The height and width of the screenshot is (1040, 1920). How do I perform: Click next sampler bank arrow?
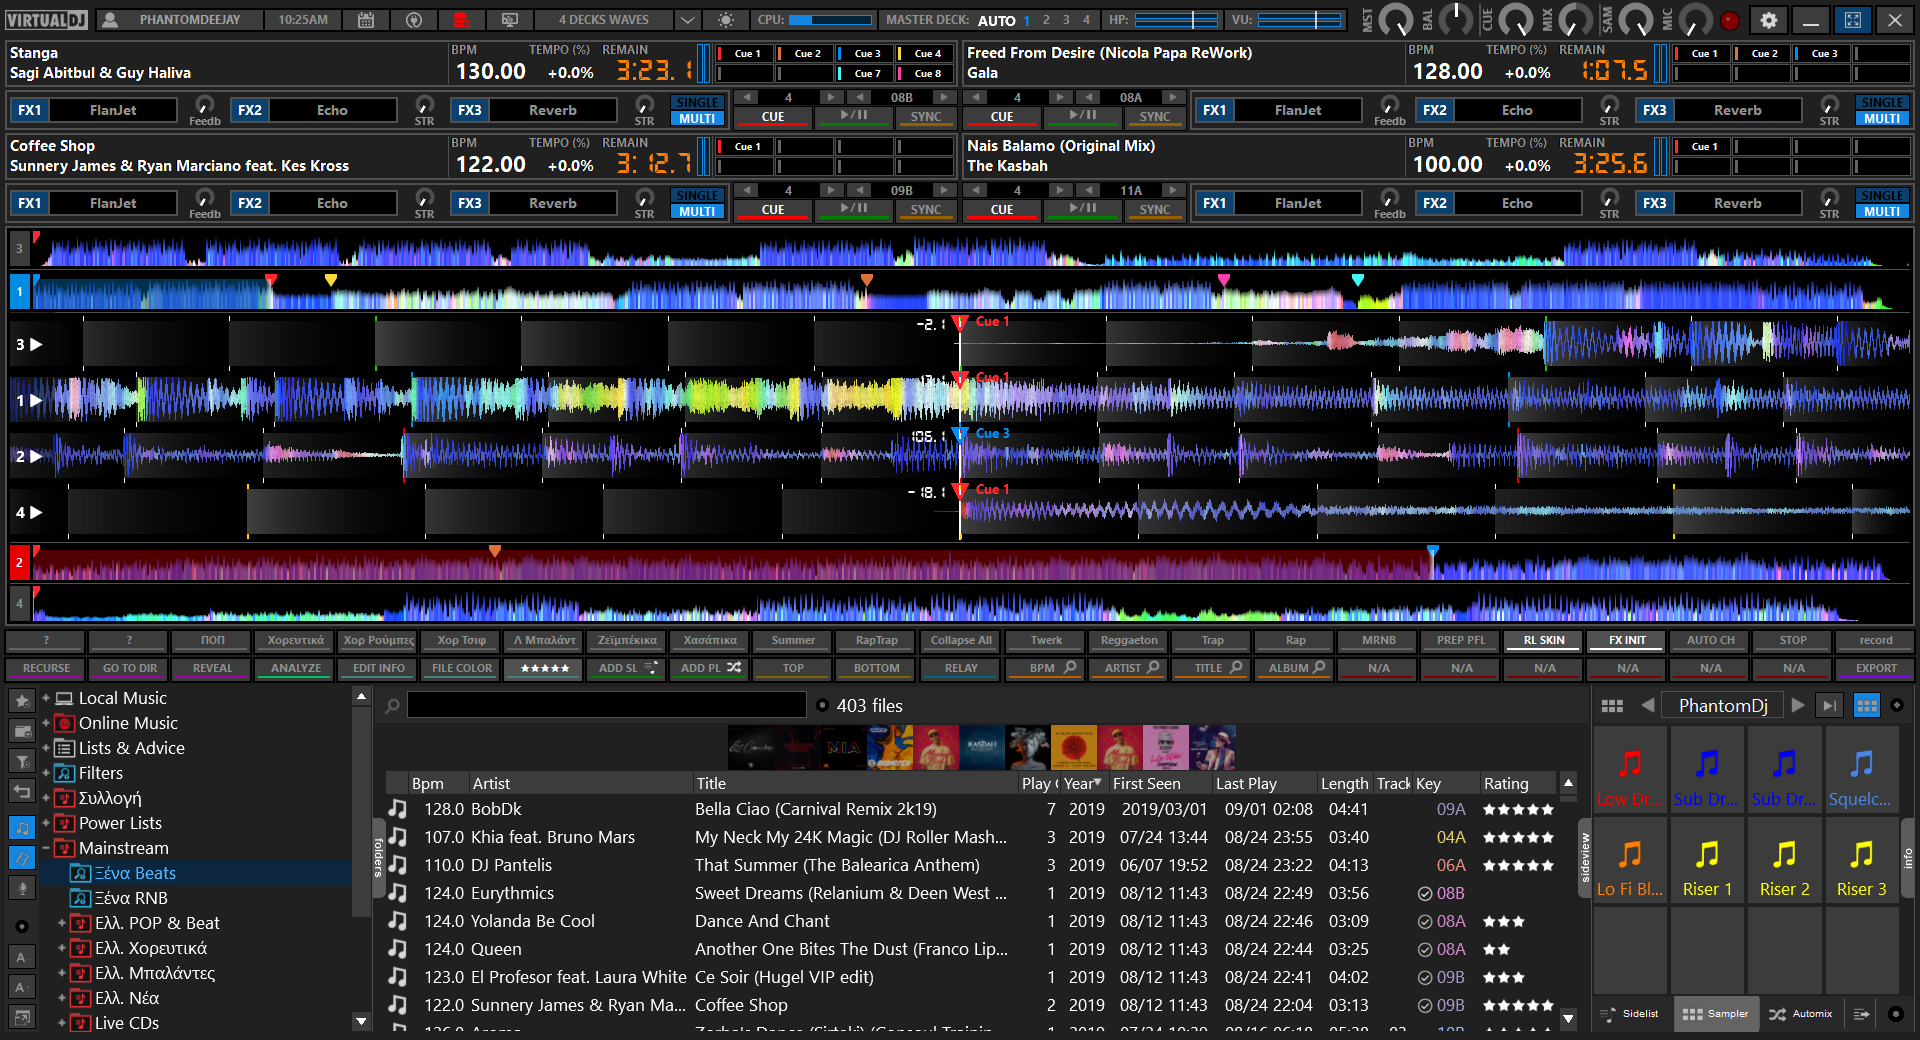(1798, 706)
